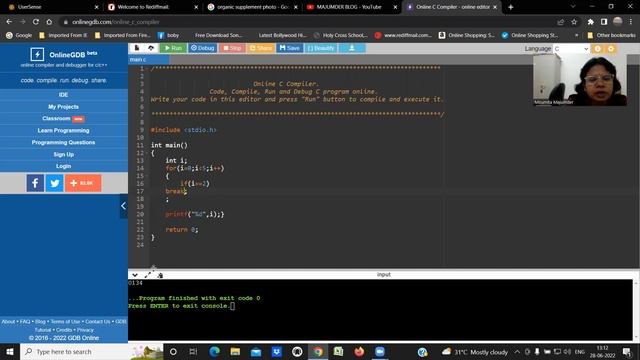Open Classroom in the sidebar
This screenshot has width=640, height=360.
[x=64, y=118]
